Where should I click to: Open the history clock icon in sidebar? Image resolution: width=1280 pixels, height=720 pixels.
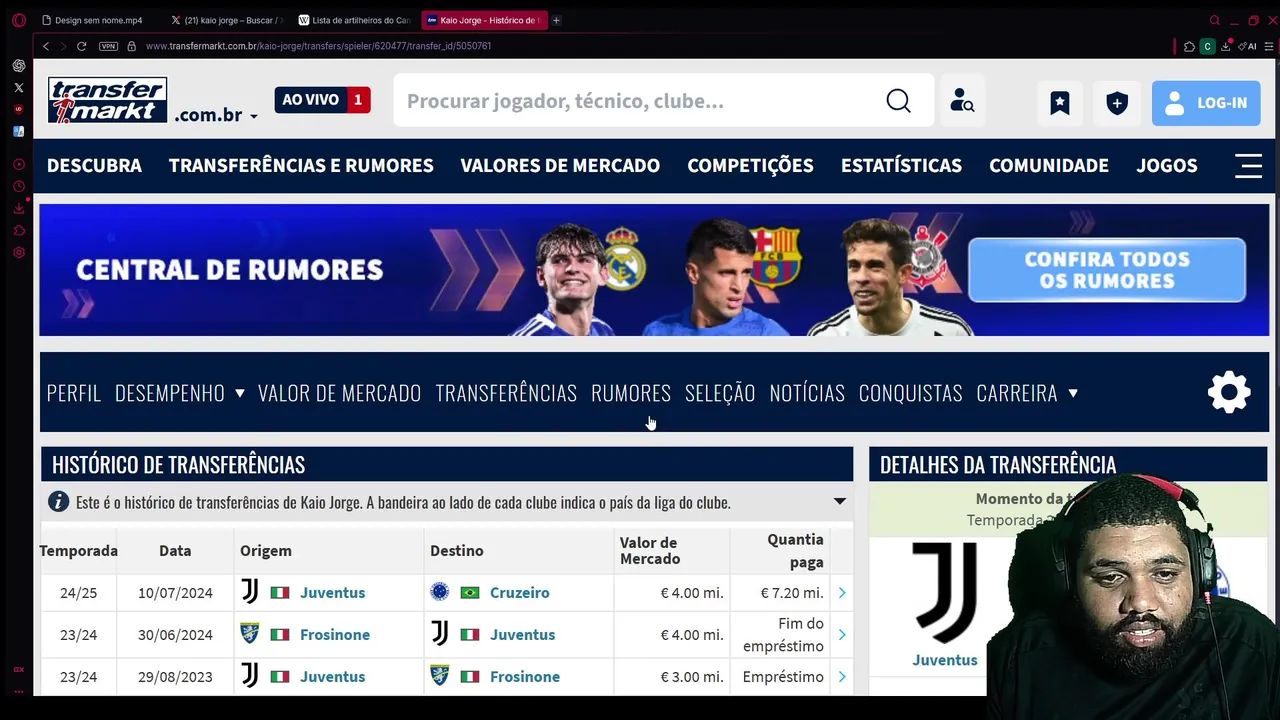19,186
